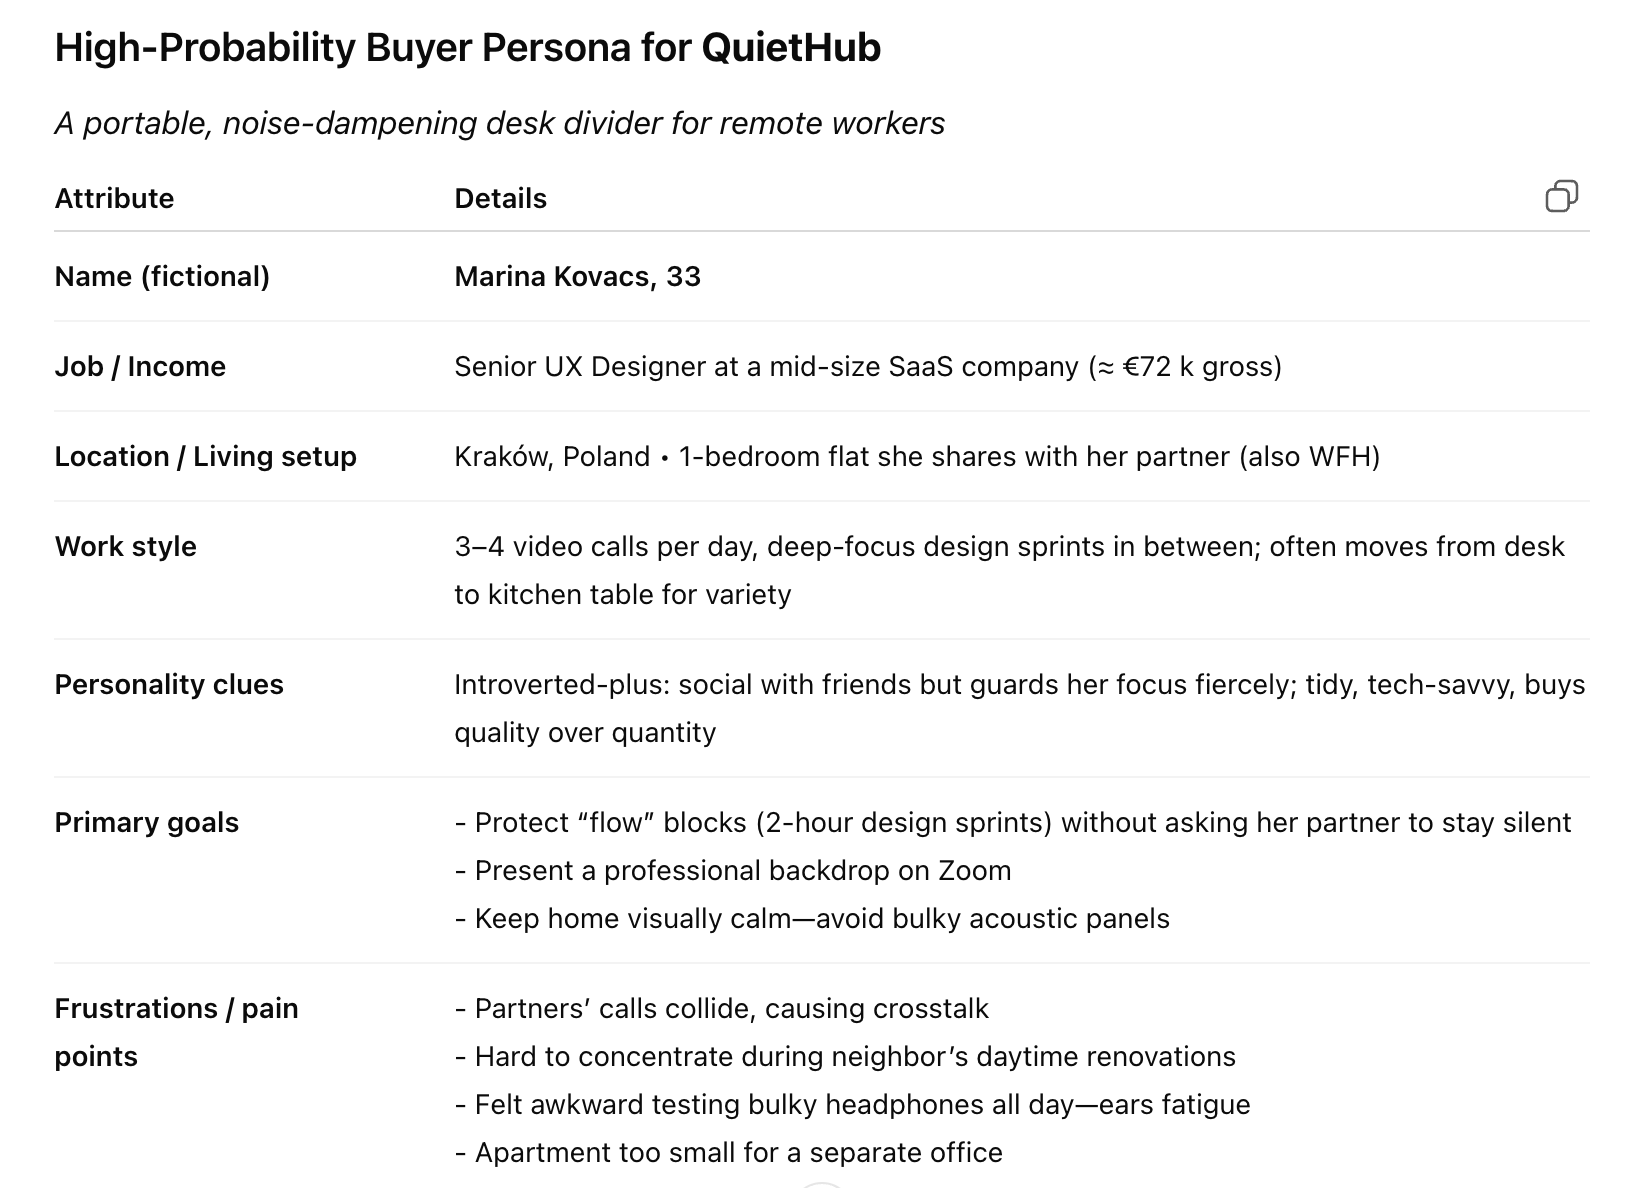Click the scroll-to-bottom circle button

pyautogui.click(x=821, y=1184)
